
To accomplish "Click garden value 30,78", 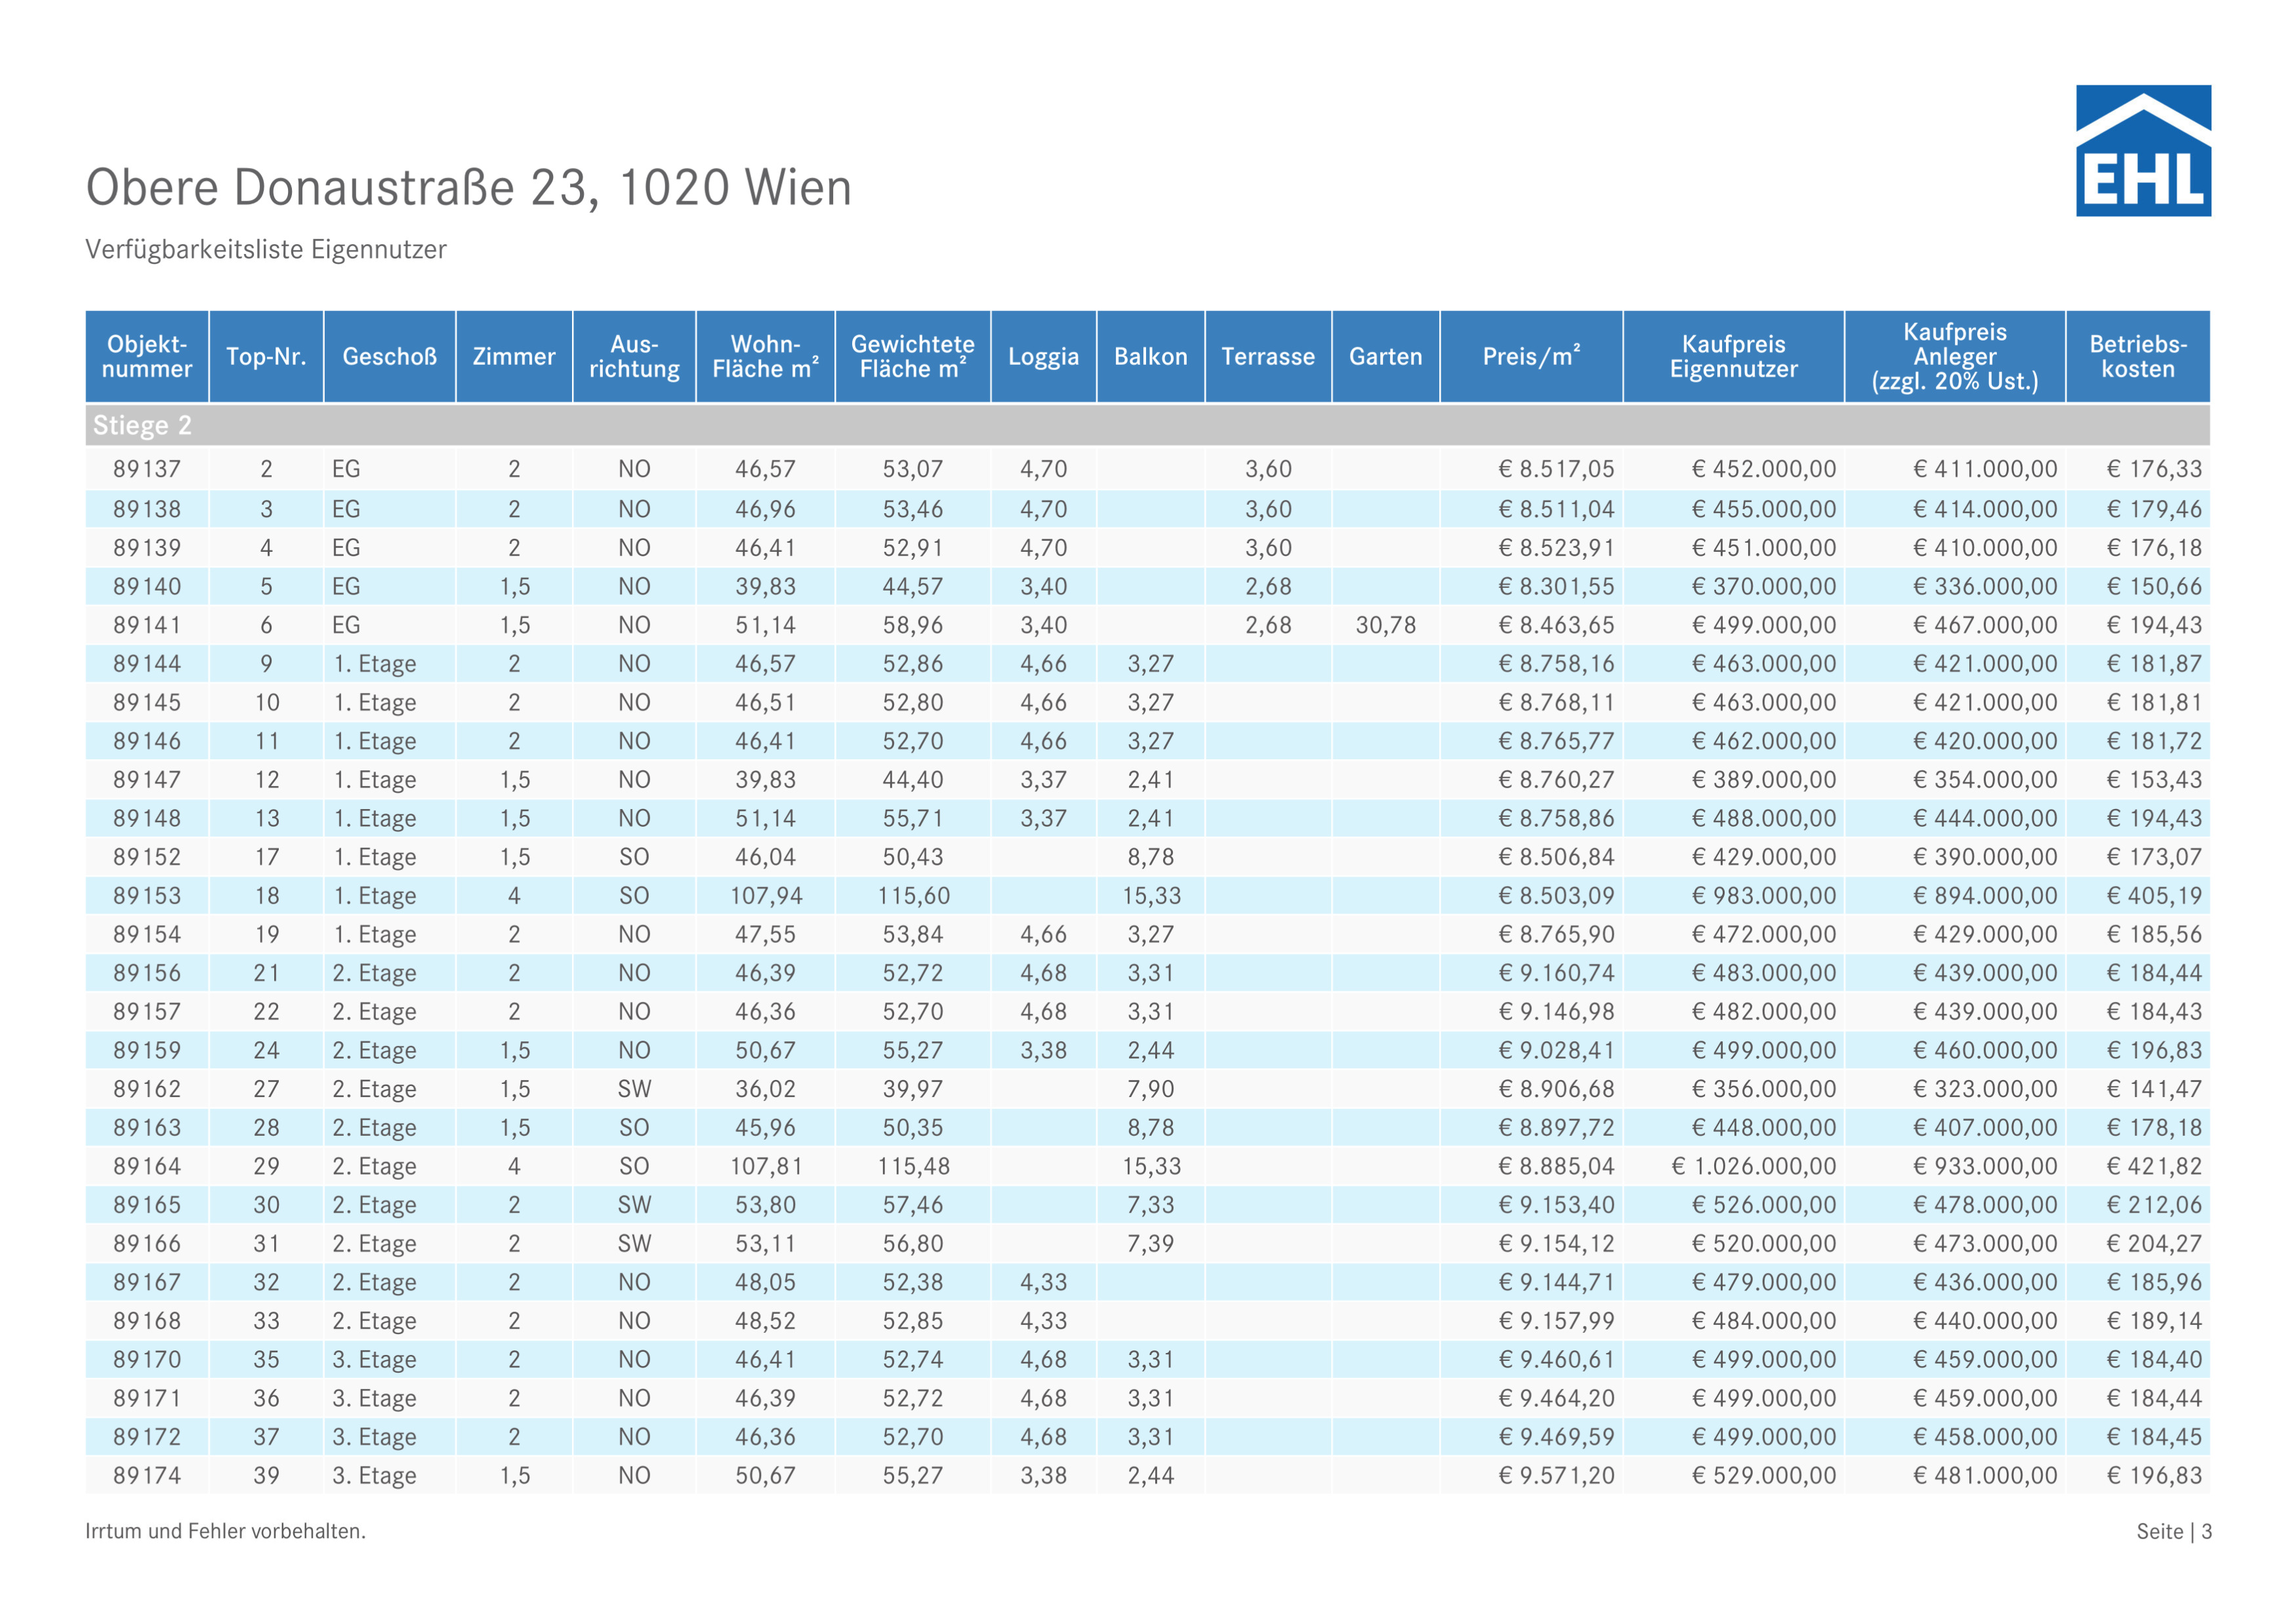I will (1386, 625).
